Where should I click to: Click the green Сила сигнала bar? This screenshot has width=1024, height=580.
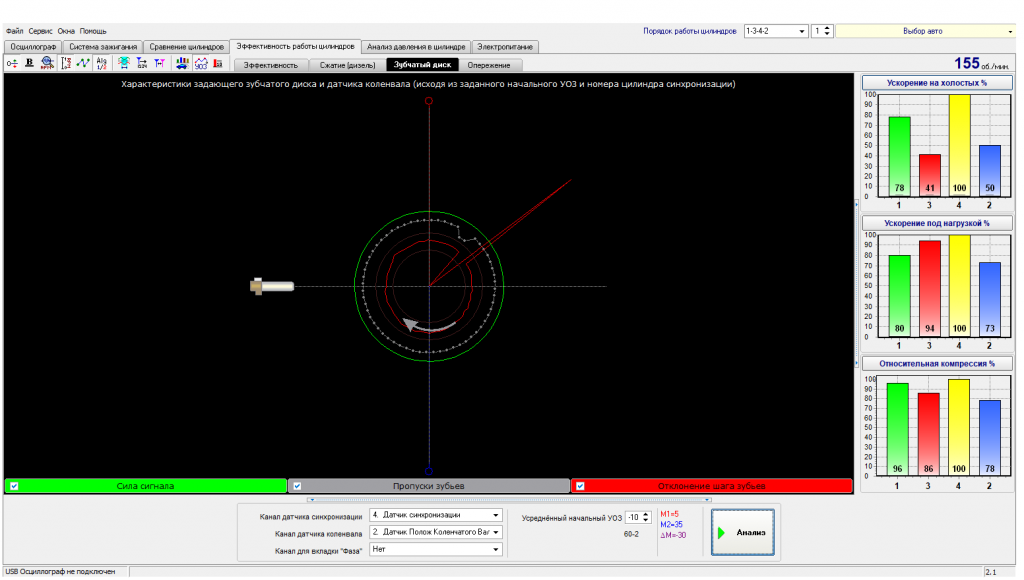pos(146,486)
